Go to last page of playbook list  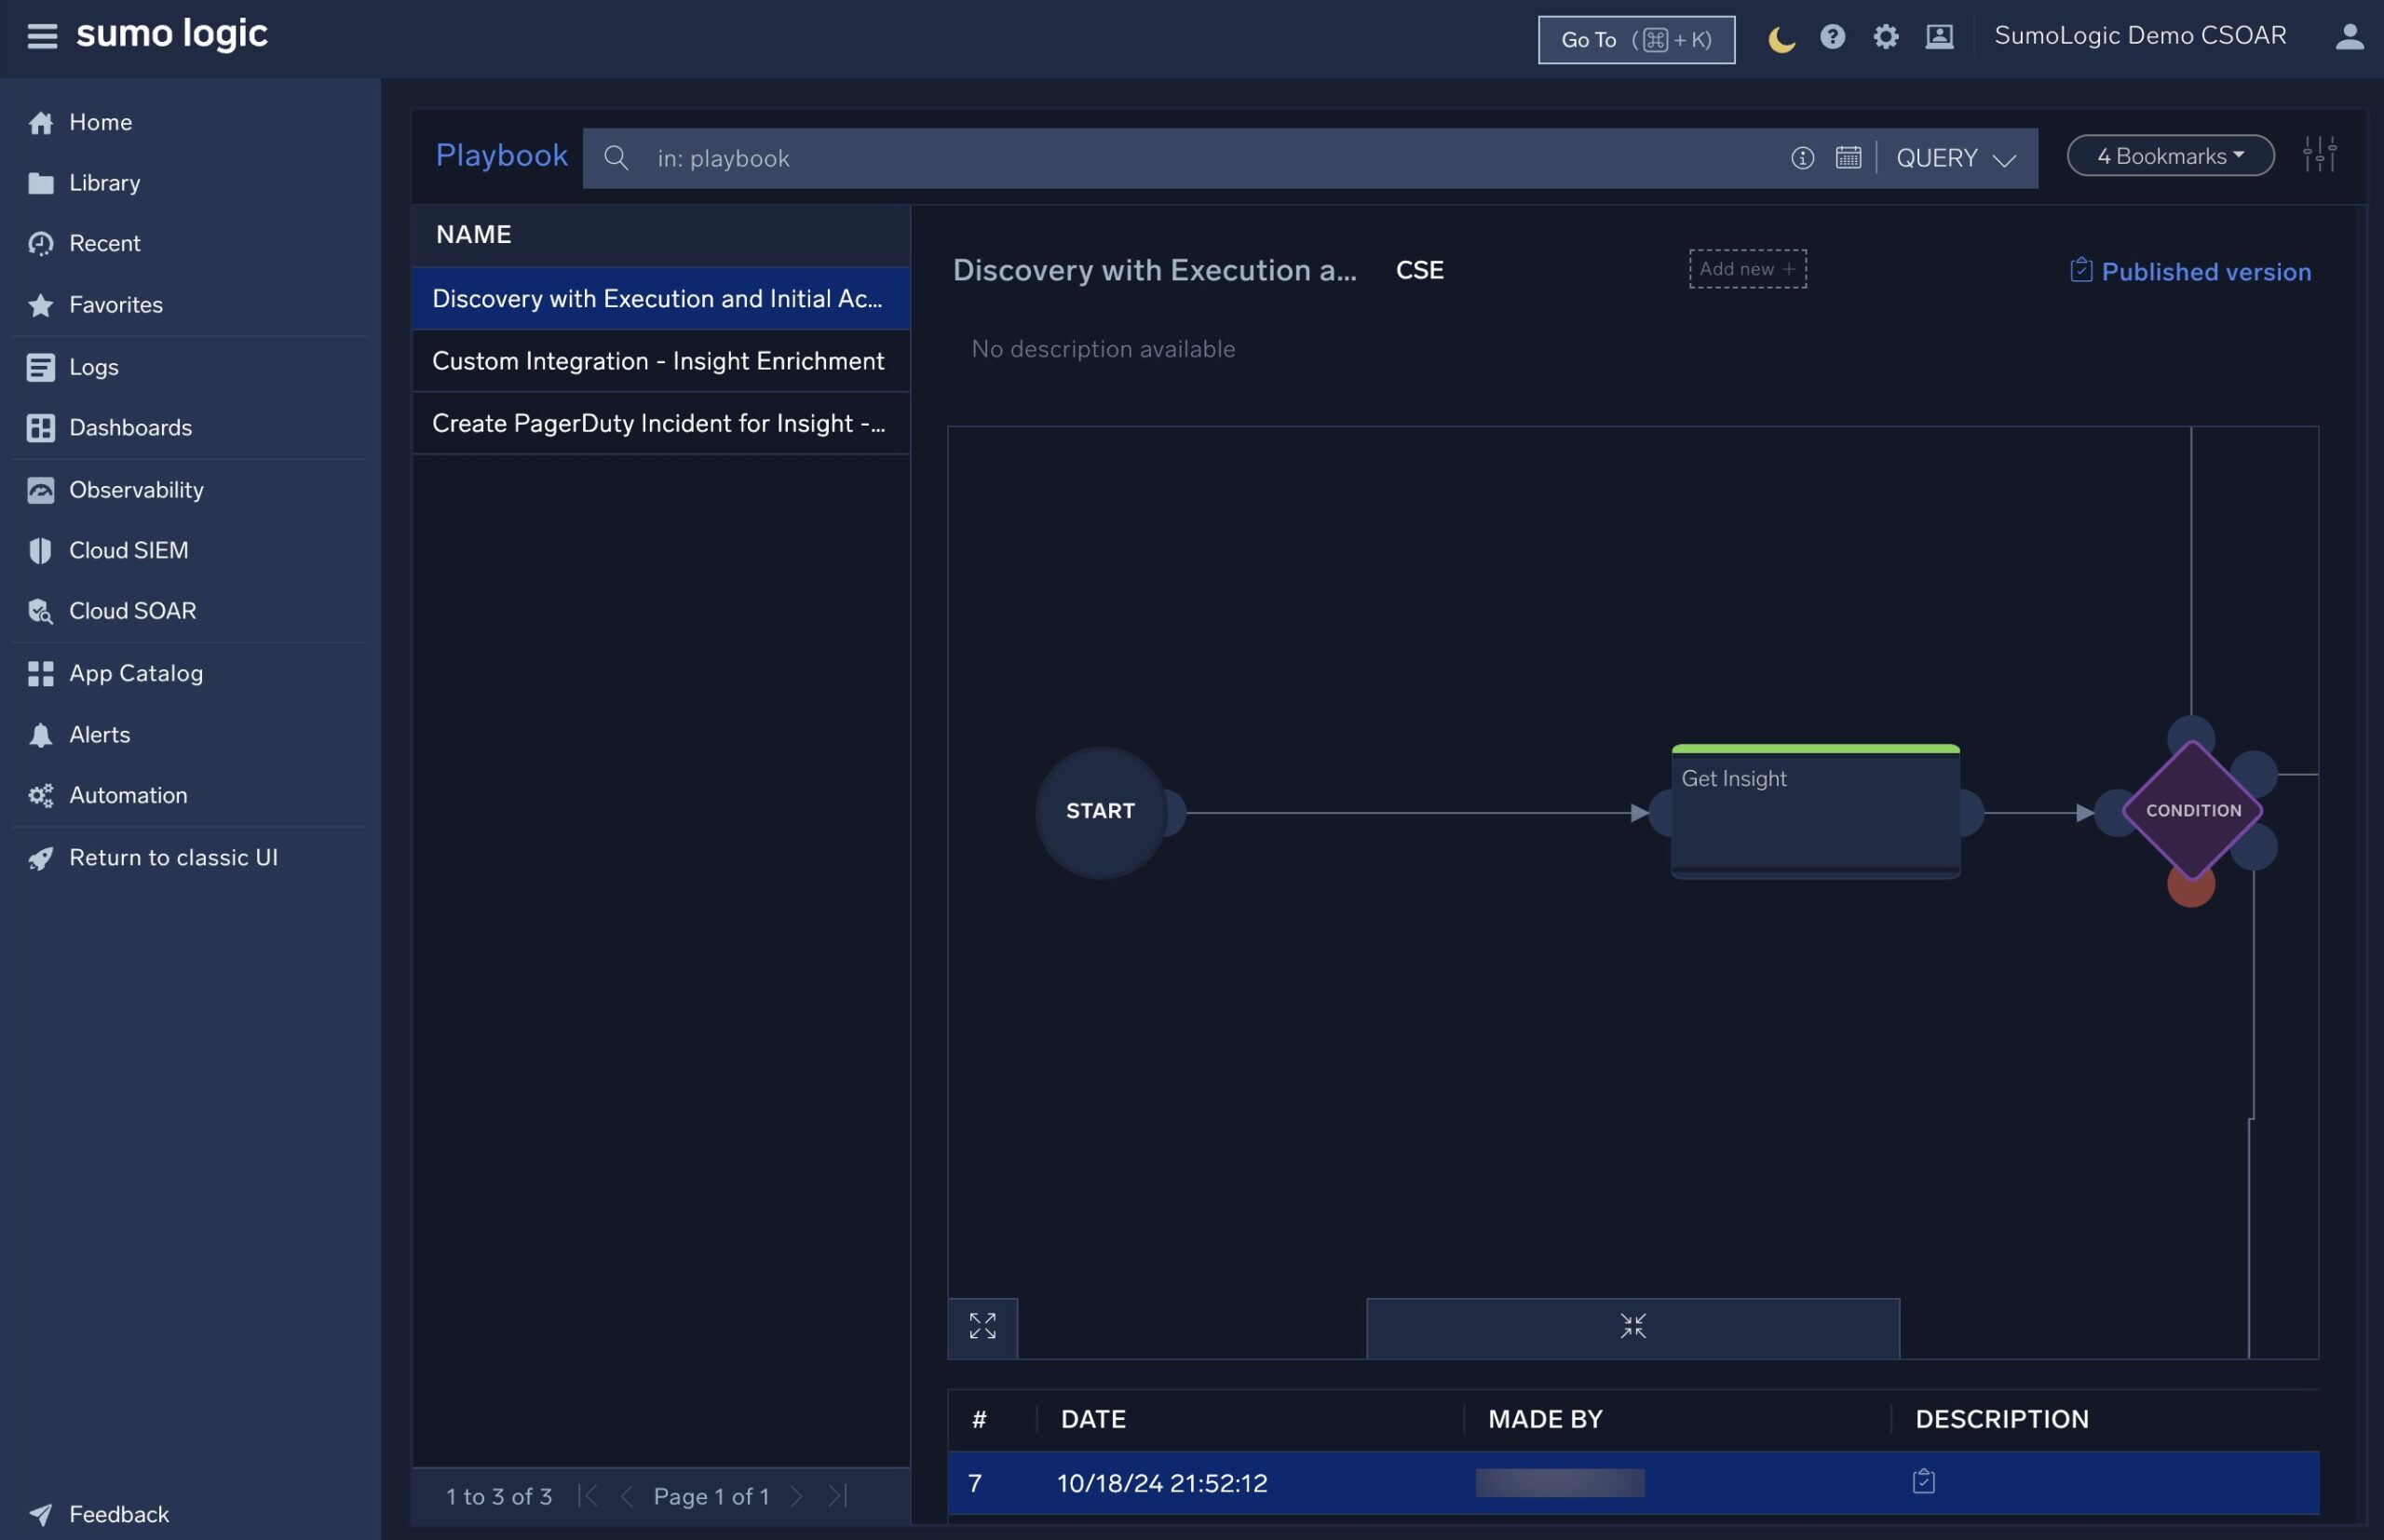[x=838, y=1496]
